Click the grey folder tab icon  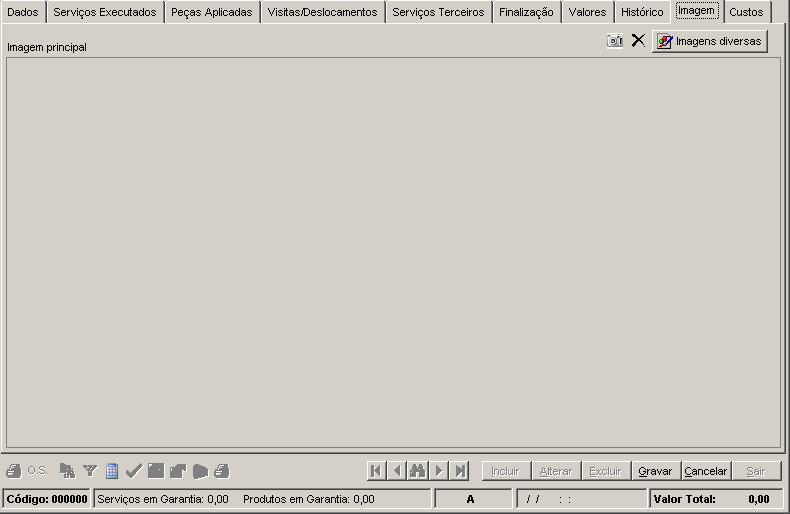pos(156,471)
